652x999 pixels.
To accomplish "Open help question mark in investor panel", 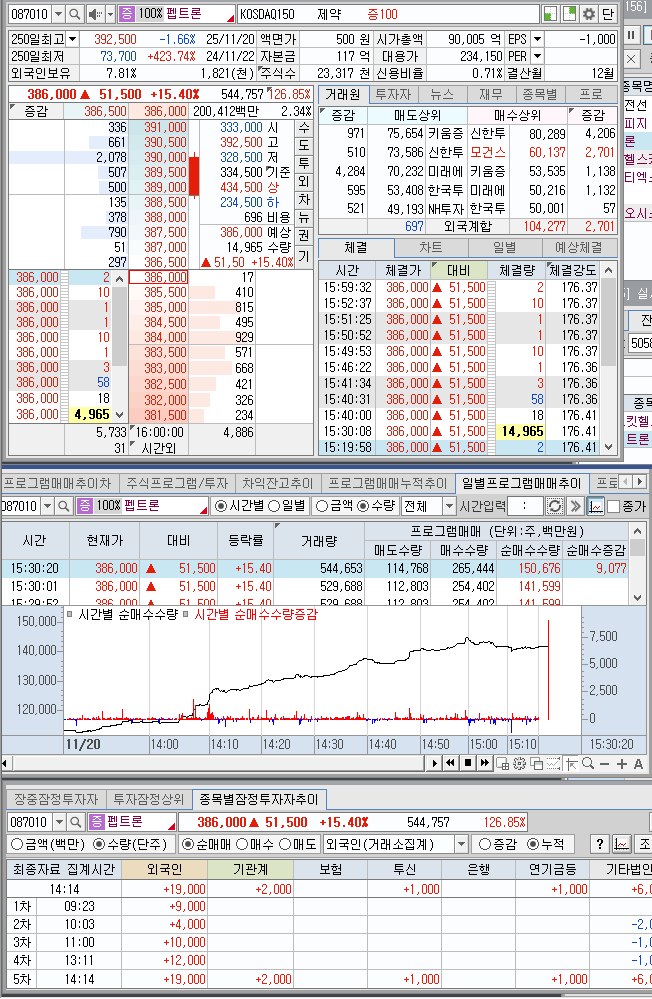I will (599, 844).
